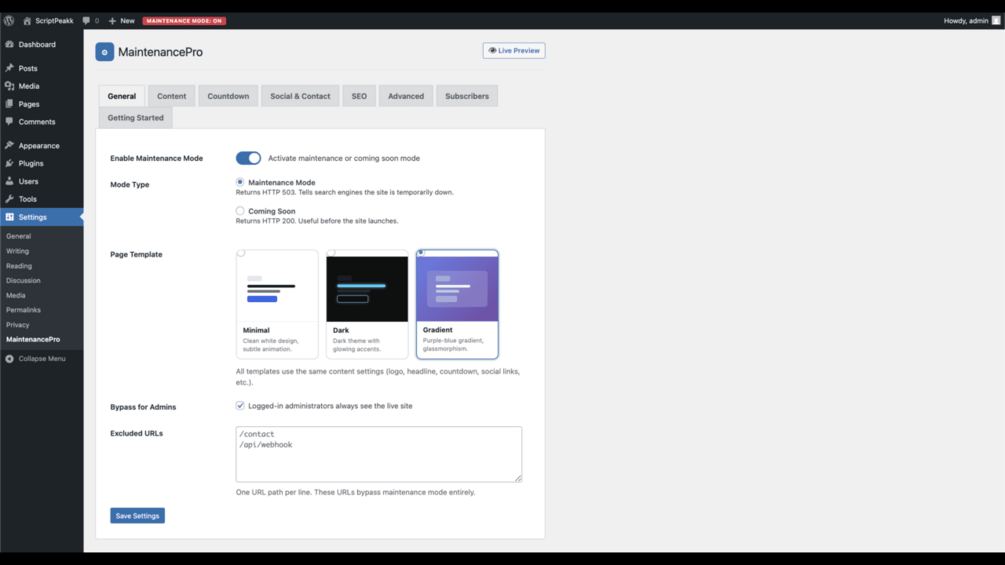Click the Collapse Menu label
Image resolution: width=1005 pixels, height=565 pixels.
coord(42,359)
